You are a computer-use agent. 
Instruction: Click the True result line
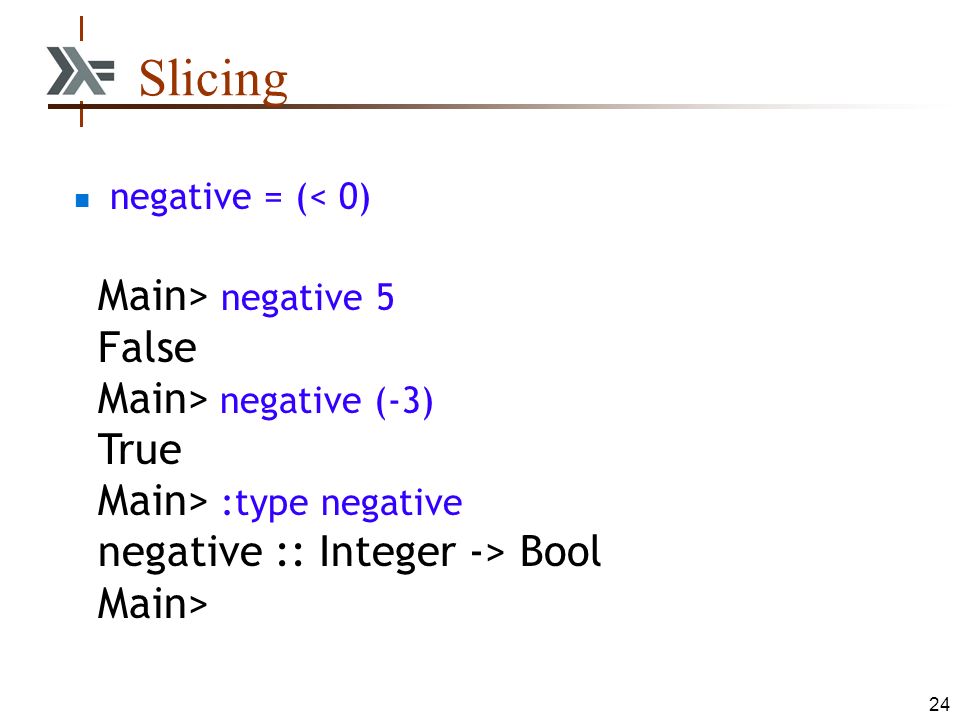(x=140, y=449)
